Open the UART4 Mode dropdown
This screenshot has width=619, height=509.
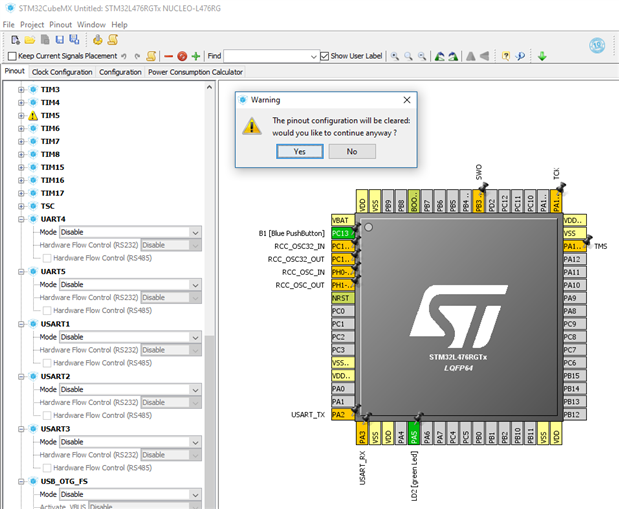[195, 232]
